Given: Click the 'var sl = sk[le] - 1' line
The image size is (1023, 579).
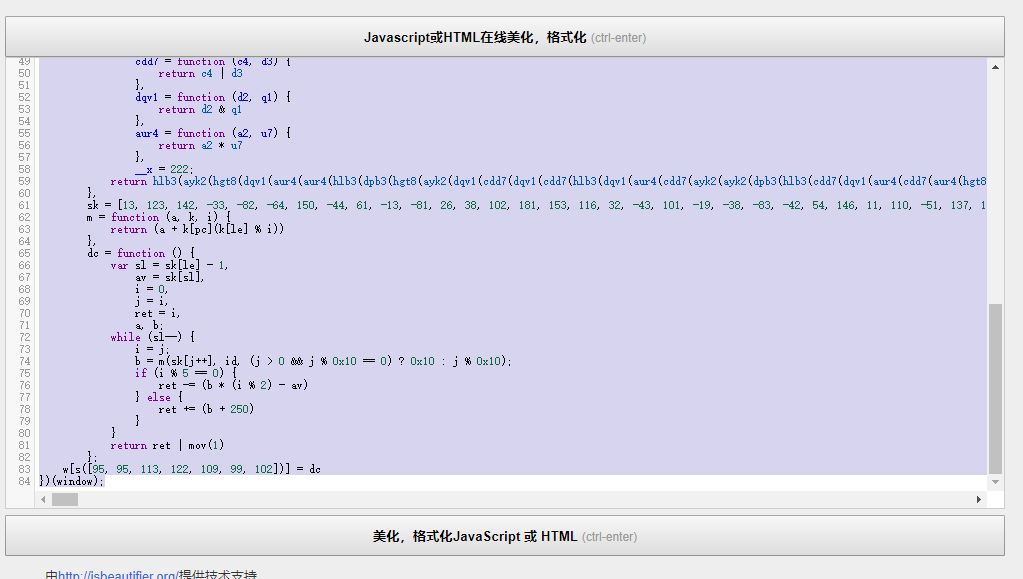Looking at the screenshot, I should pyautogui.click(x=170, y=265).
